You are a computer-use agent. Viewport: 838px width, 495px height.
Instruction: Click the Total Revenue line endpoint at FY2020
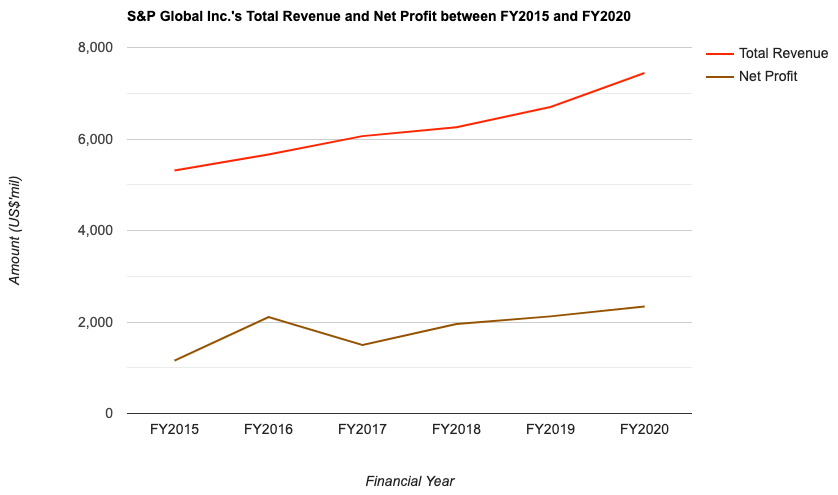click(644, 73)
